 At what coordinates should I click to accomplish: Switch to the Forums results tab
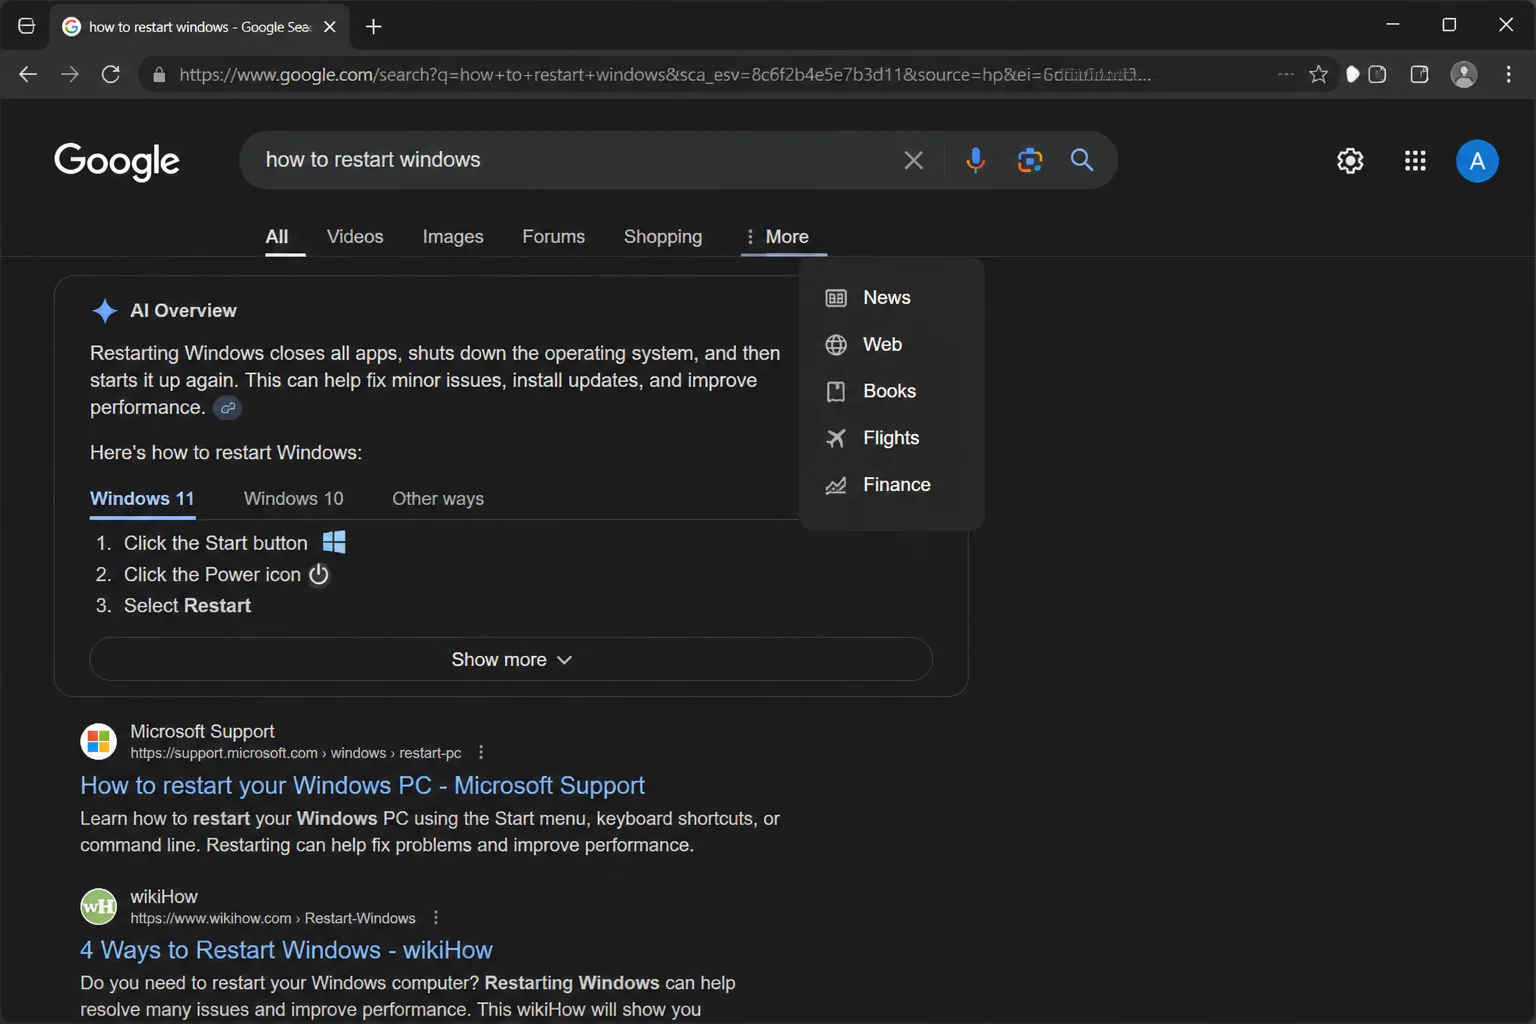(553, 237)
